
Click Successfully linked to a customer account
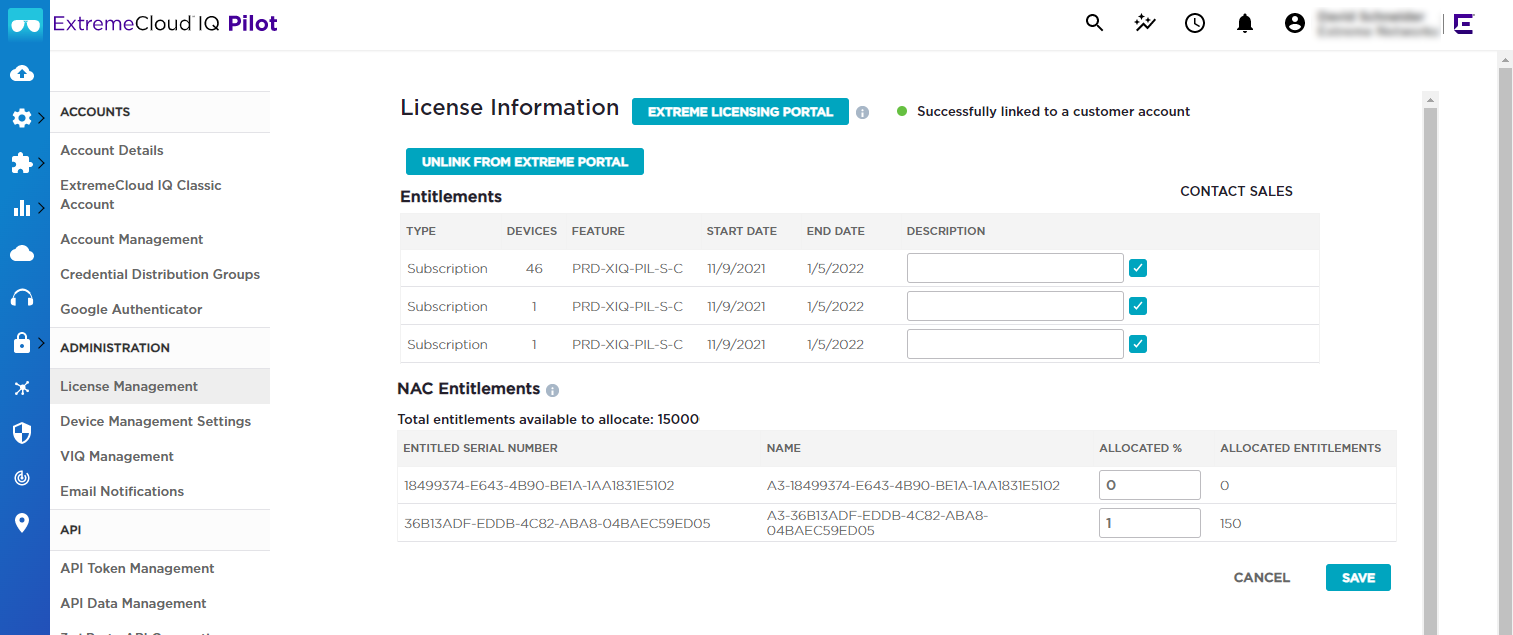pos(1053,112)
